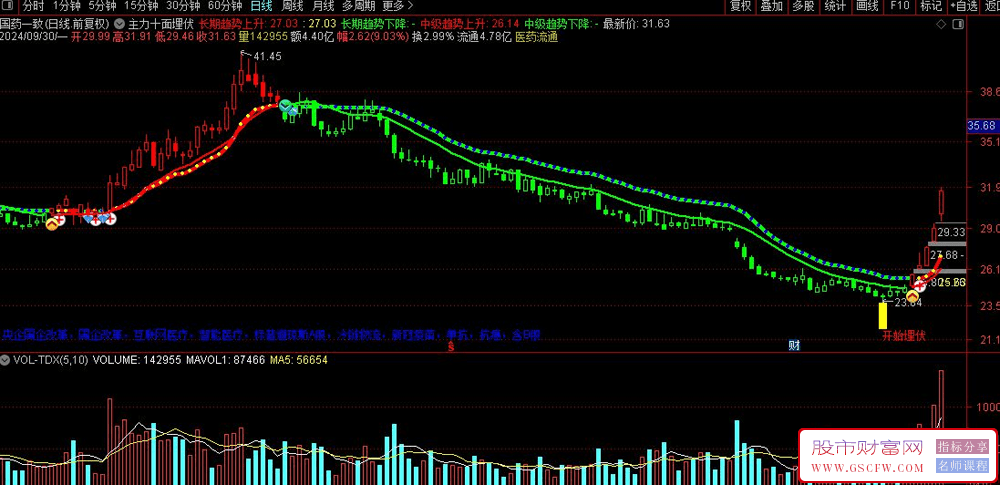Image resolution: width=1000 pixels, height=485 pixels.
Task: Select the 周线 weekly chart tab
Action: pyautogui.click(x=292, y=6)
